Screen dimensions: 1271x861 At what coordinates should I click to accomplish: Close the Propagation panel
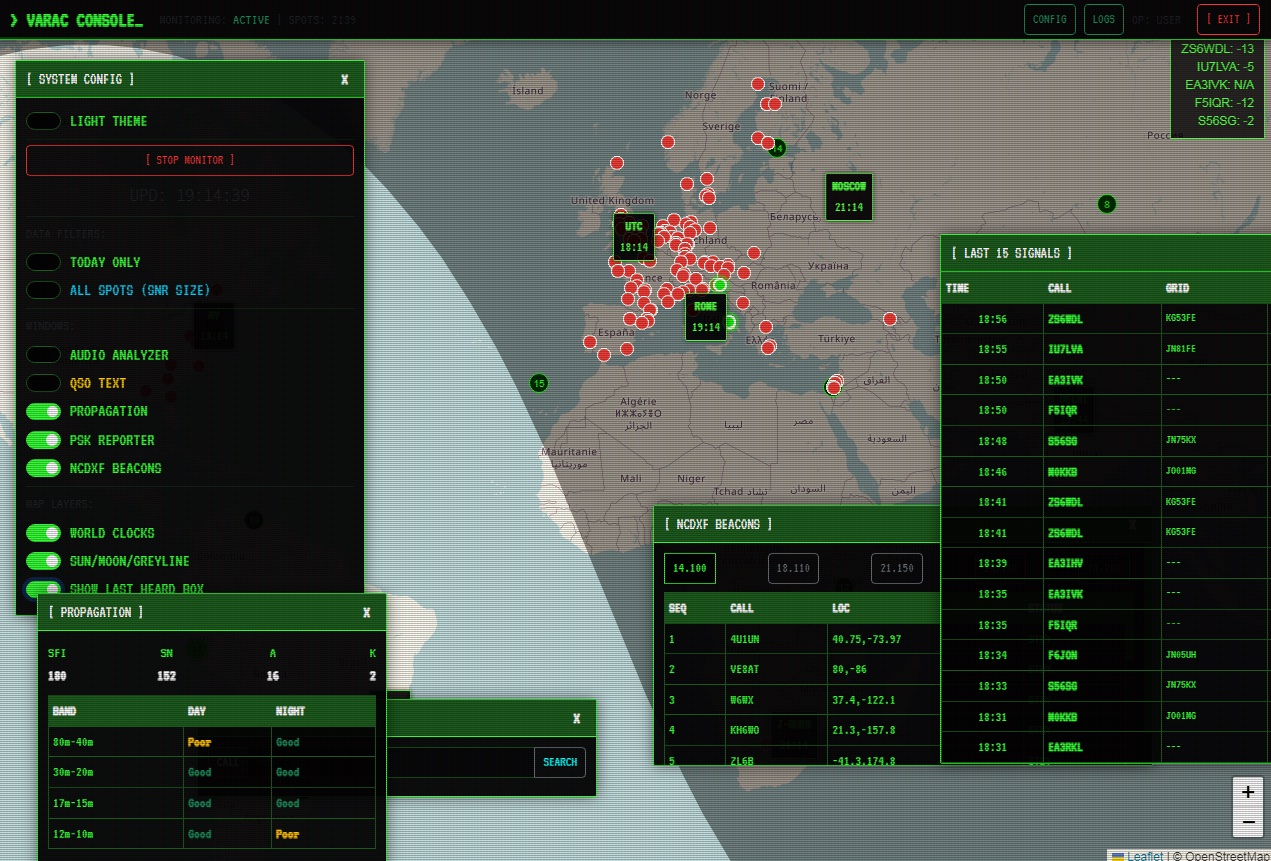coord(366,612)
